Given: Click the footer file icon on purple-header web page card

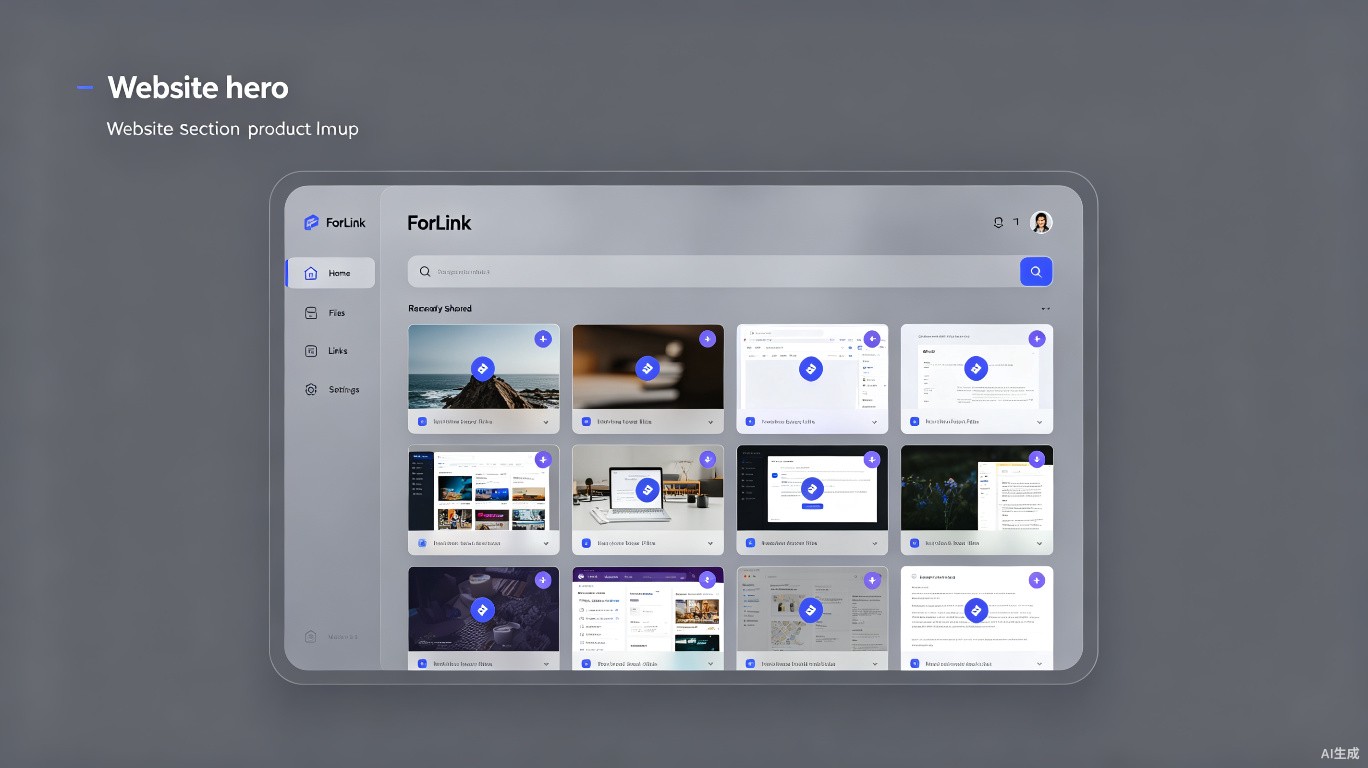Looking at the screenshot, I should (x=586, y=663).
